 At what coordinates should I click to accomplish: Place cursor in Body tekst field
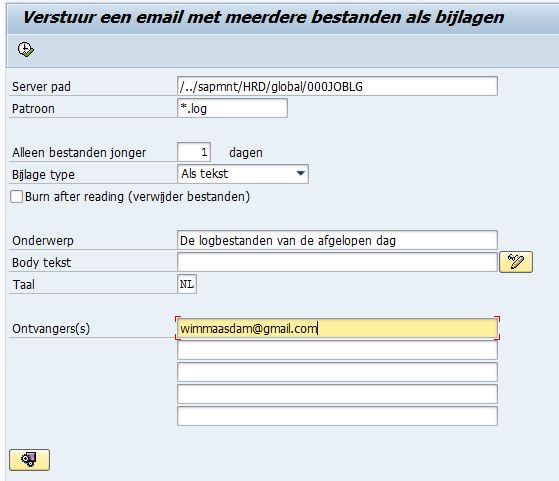click(x=337, y=262)
